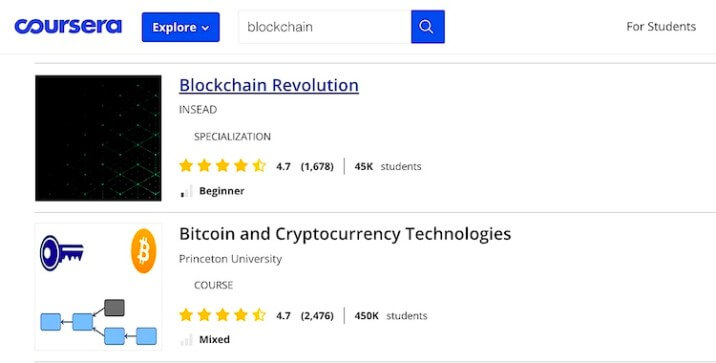Click the star rating for Bitcoin course

[222, 315]
